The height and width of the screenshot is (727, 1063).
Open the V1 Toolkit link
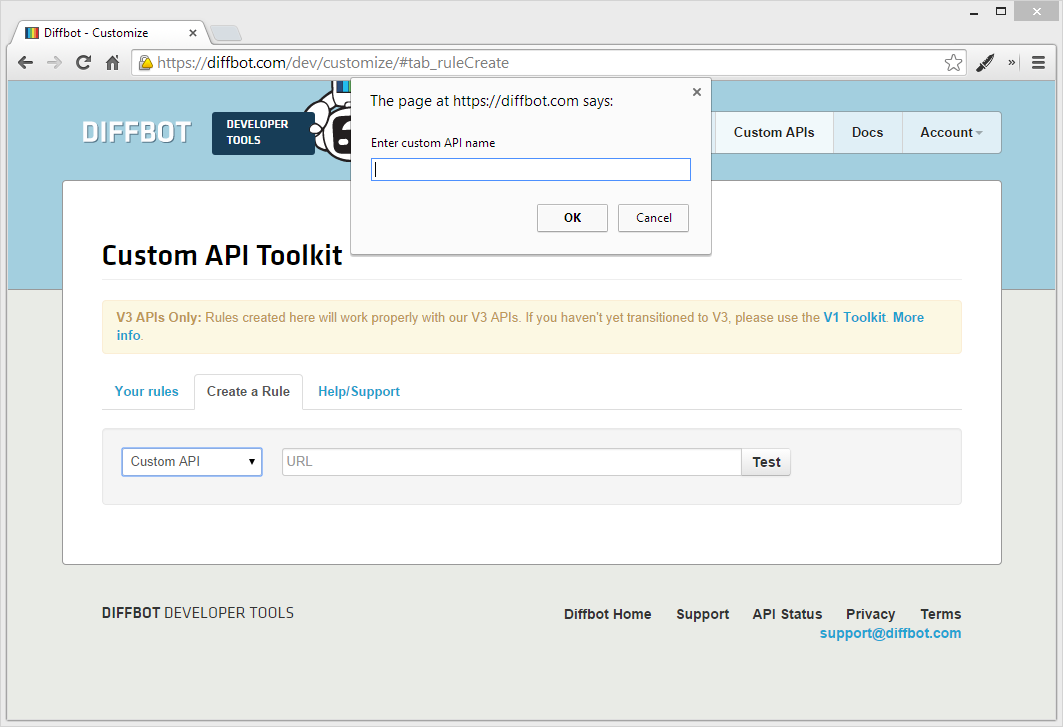click(x=854, y=317)
